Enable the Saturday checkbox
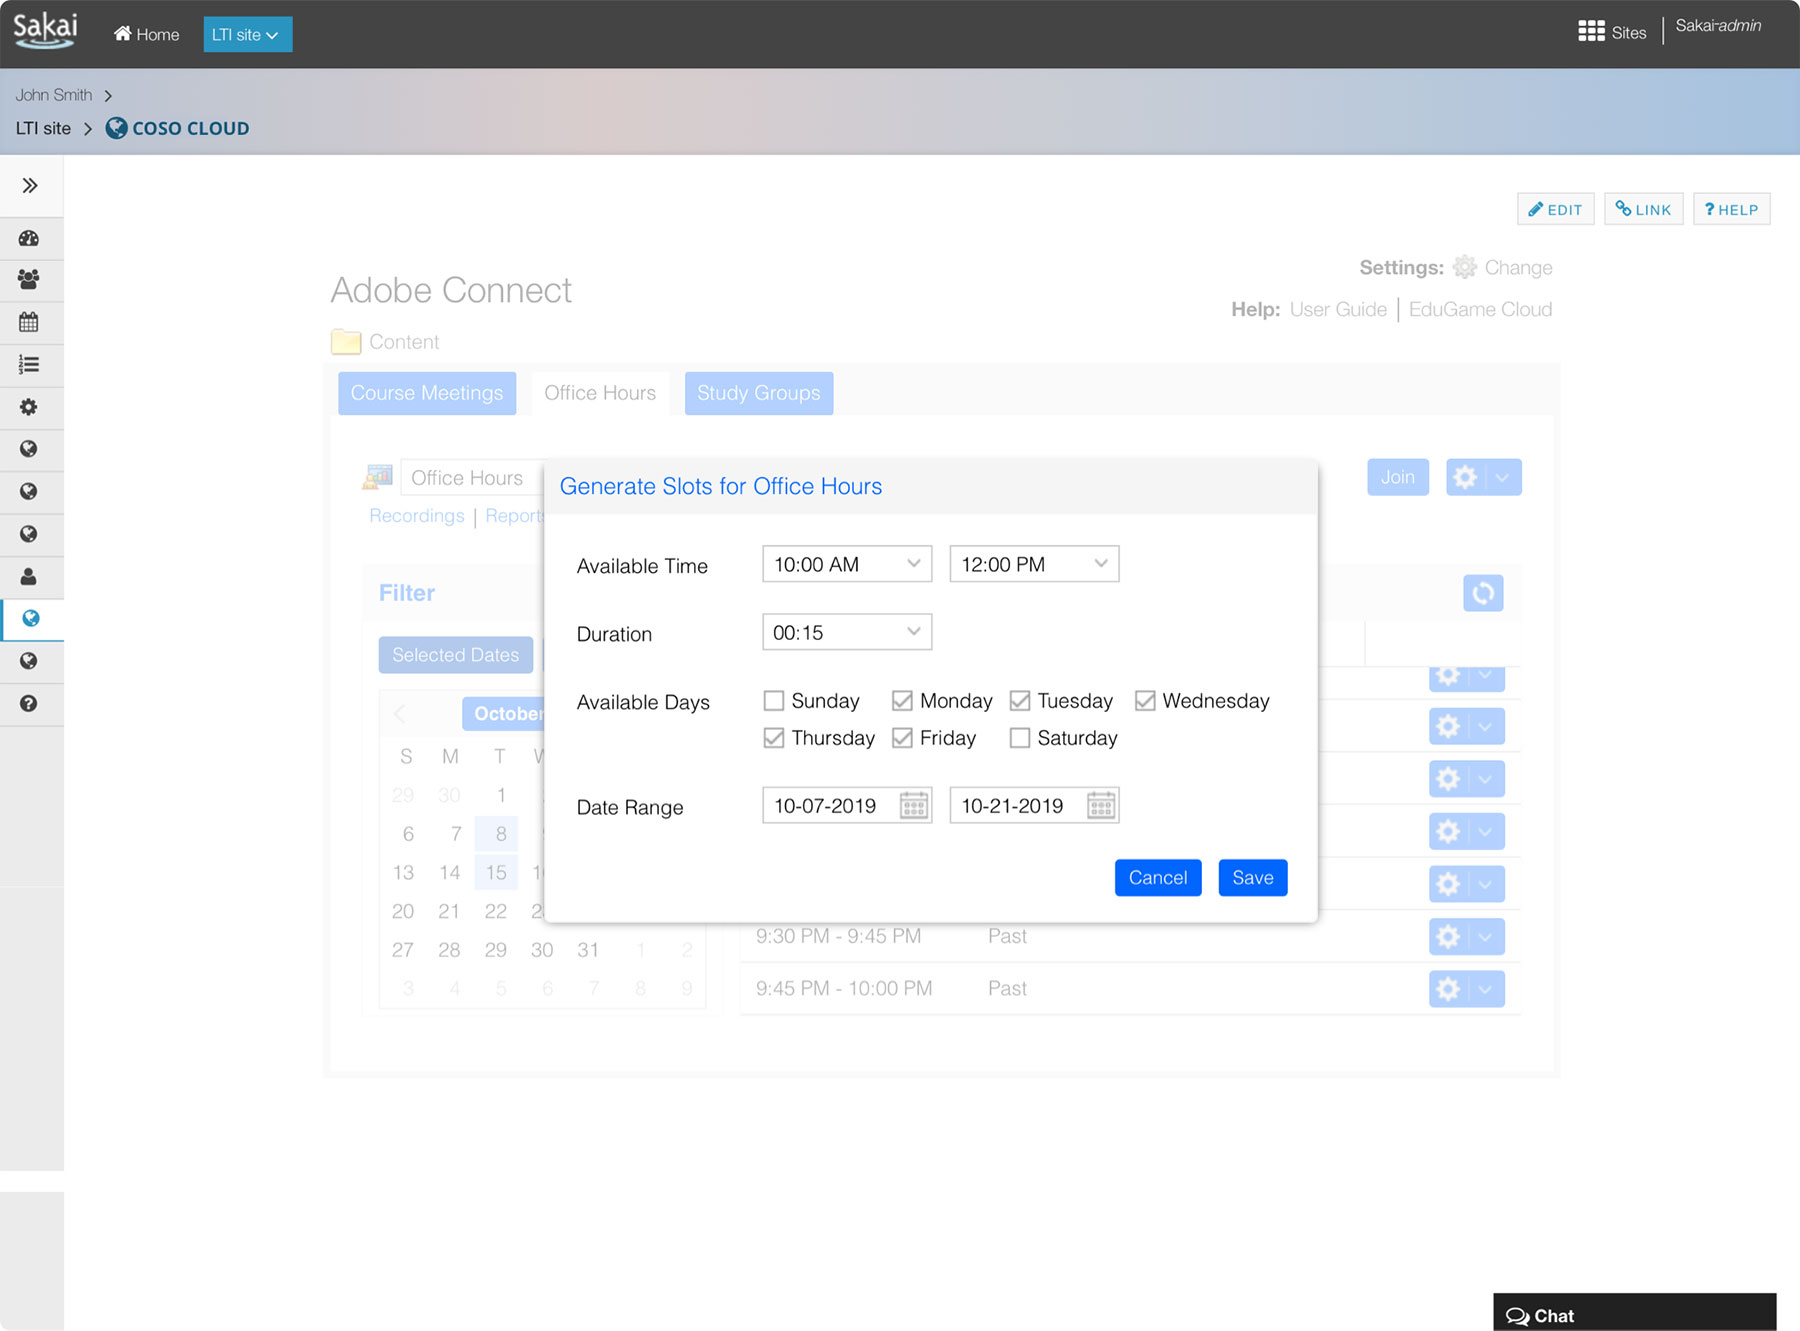Viewport: 1800px width, 1331px height. (1020, 738)
